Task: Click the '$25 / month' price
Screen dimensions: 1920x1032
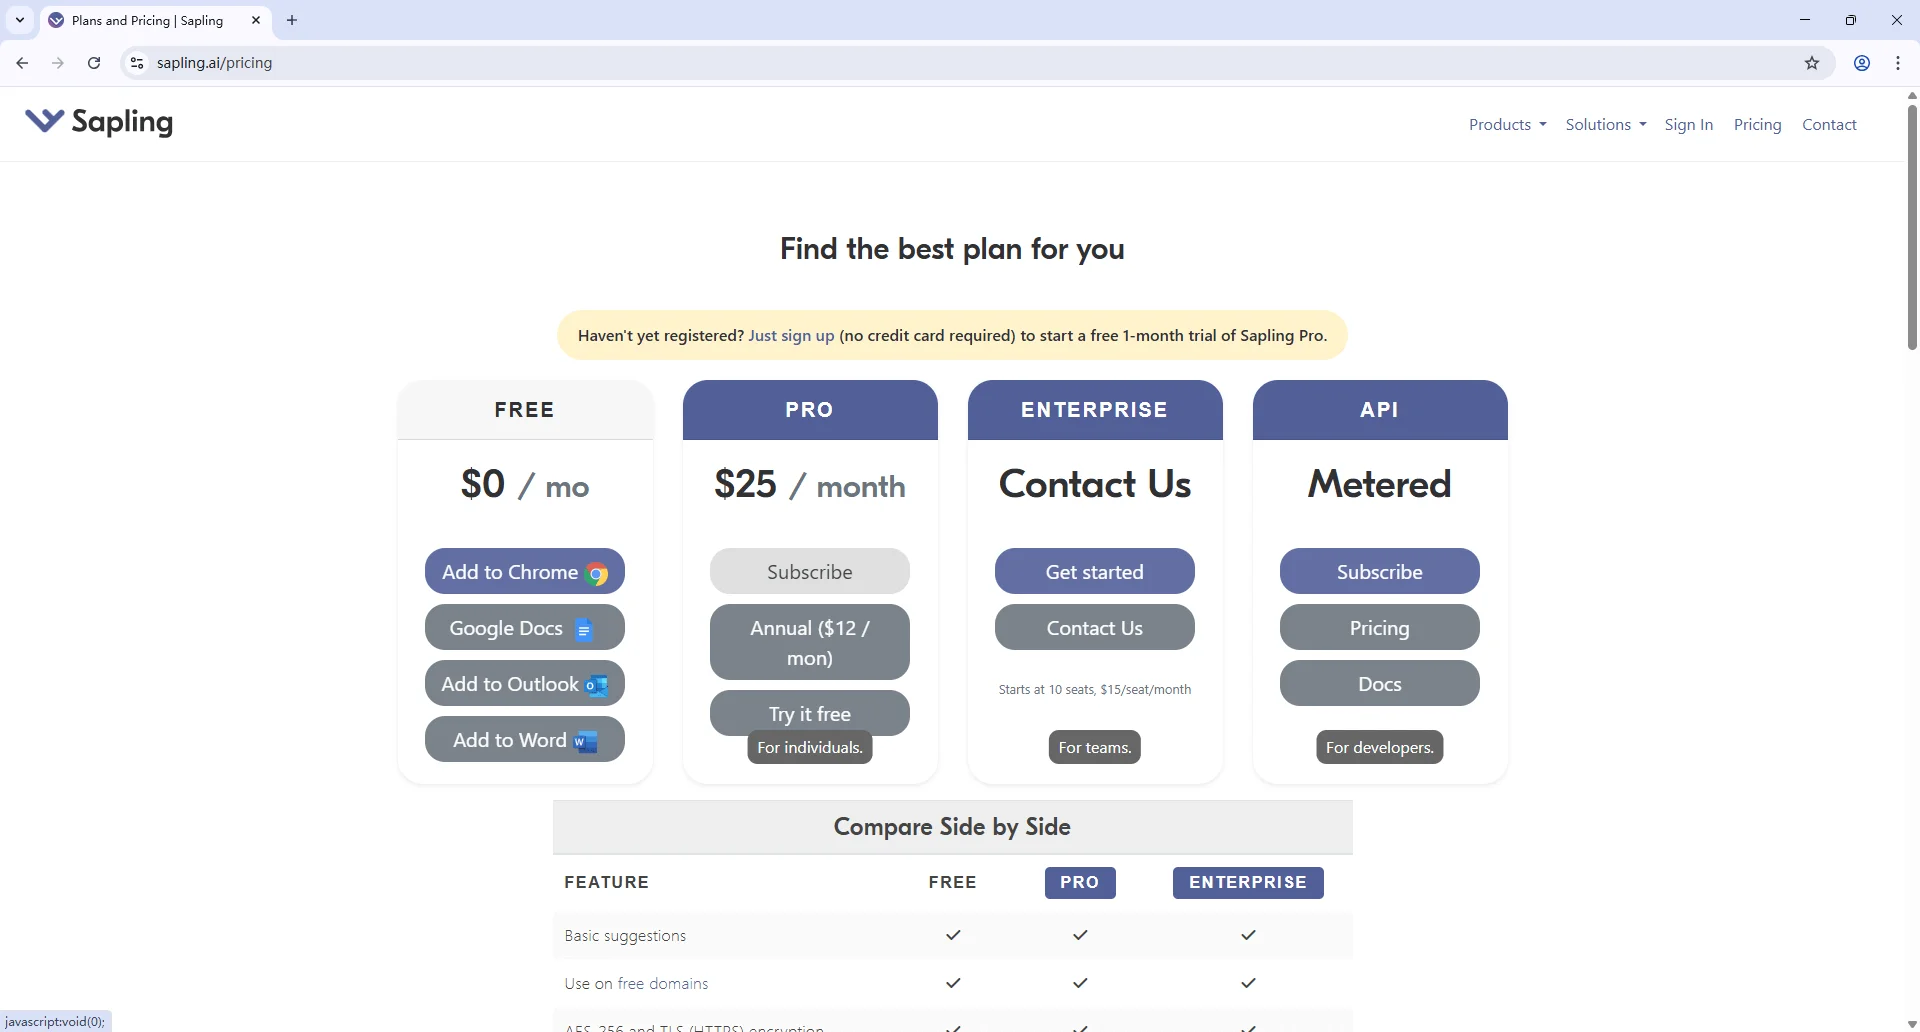Action: tap(810, 485)
